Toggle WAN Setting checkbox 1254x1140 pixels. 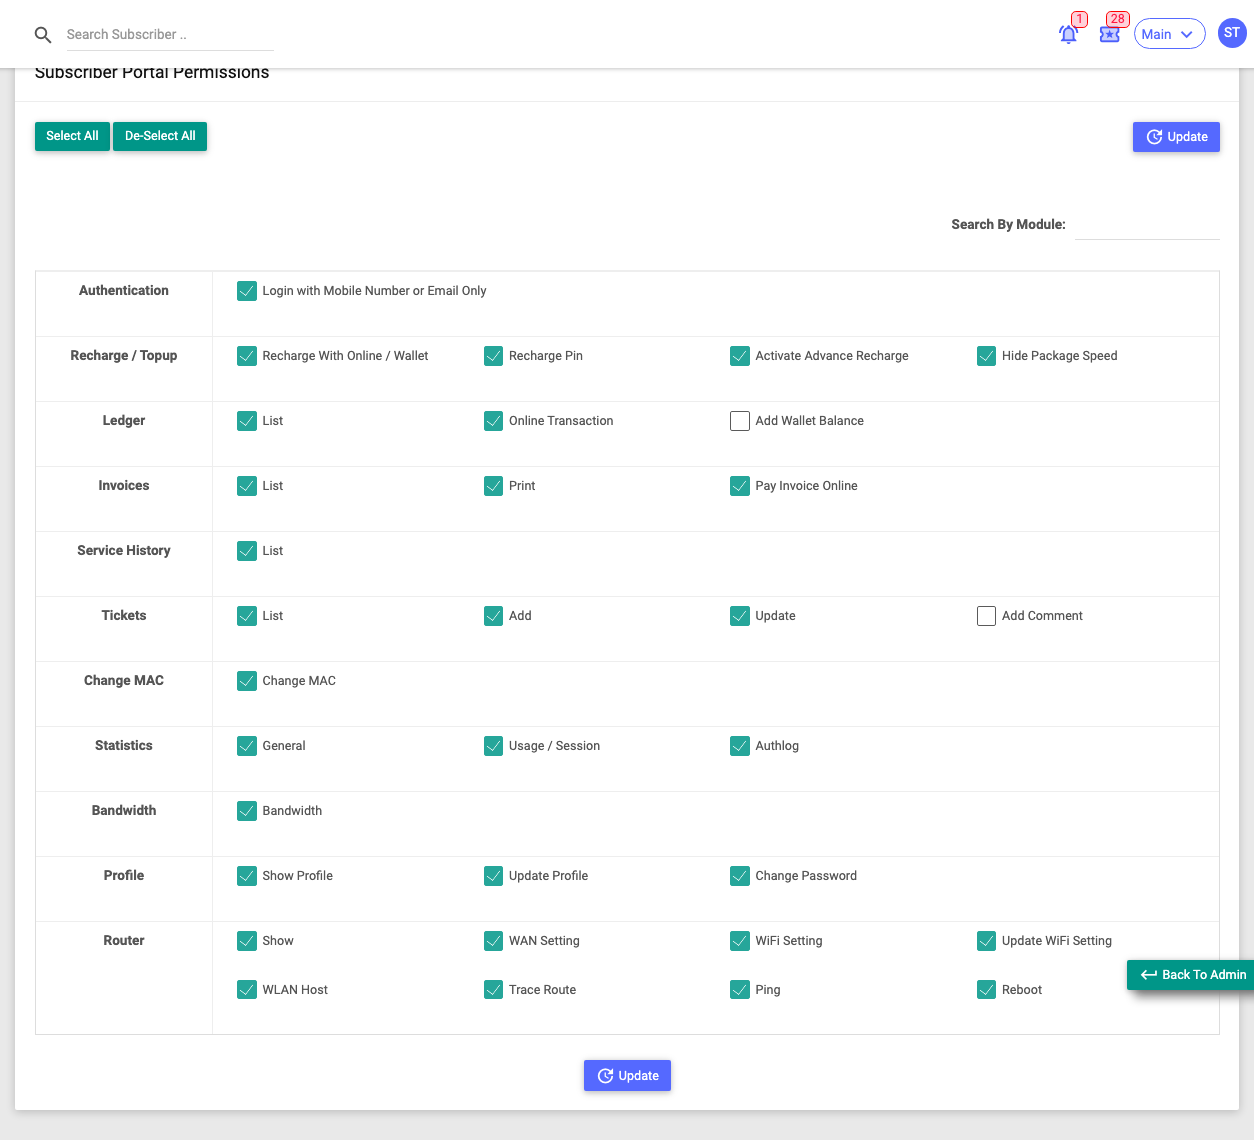point(493,941)
